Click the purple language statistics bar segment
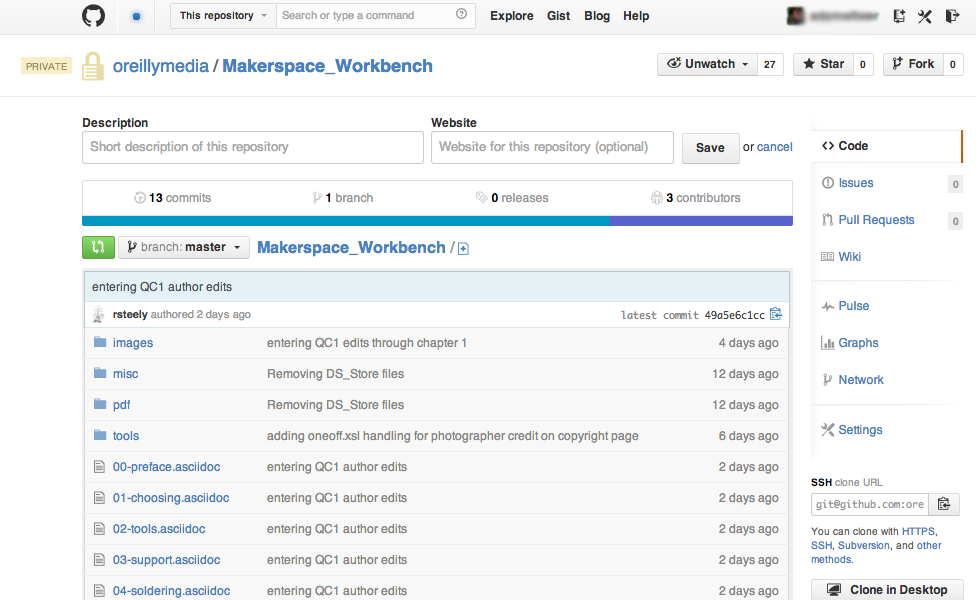 point(702,221)
